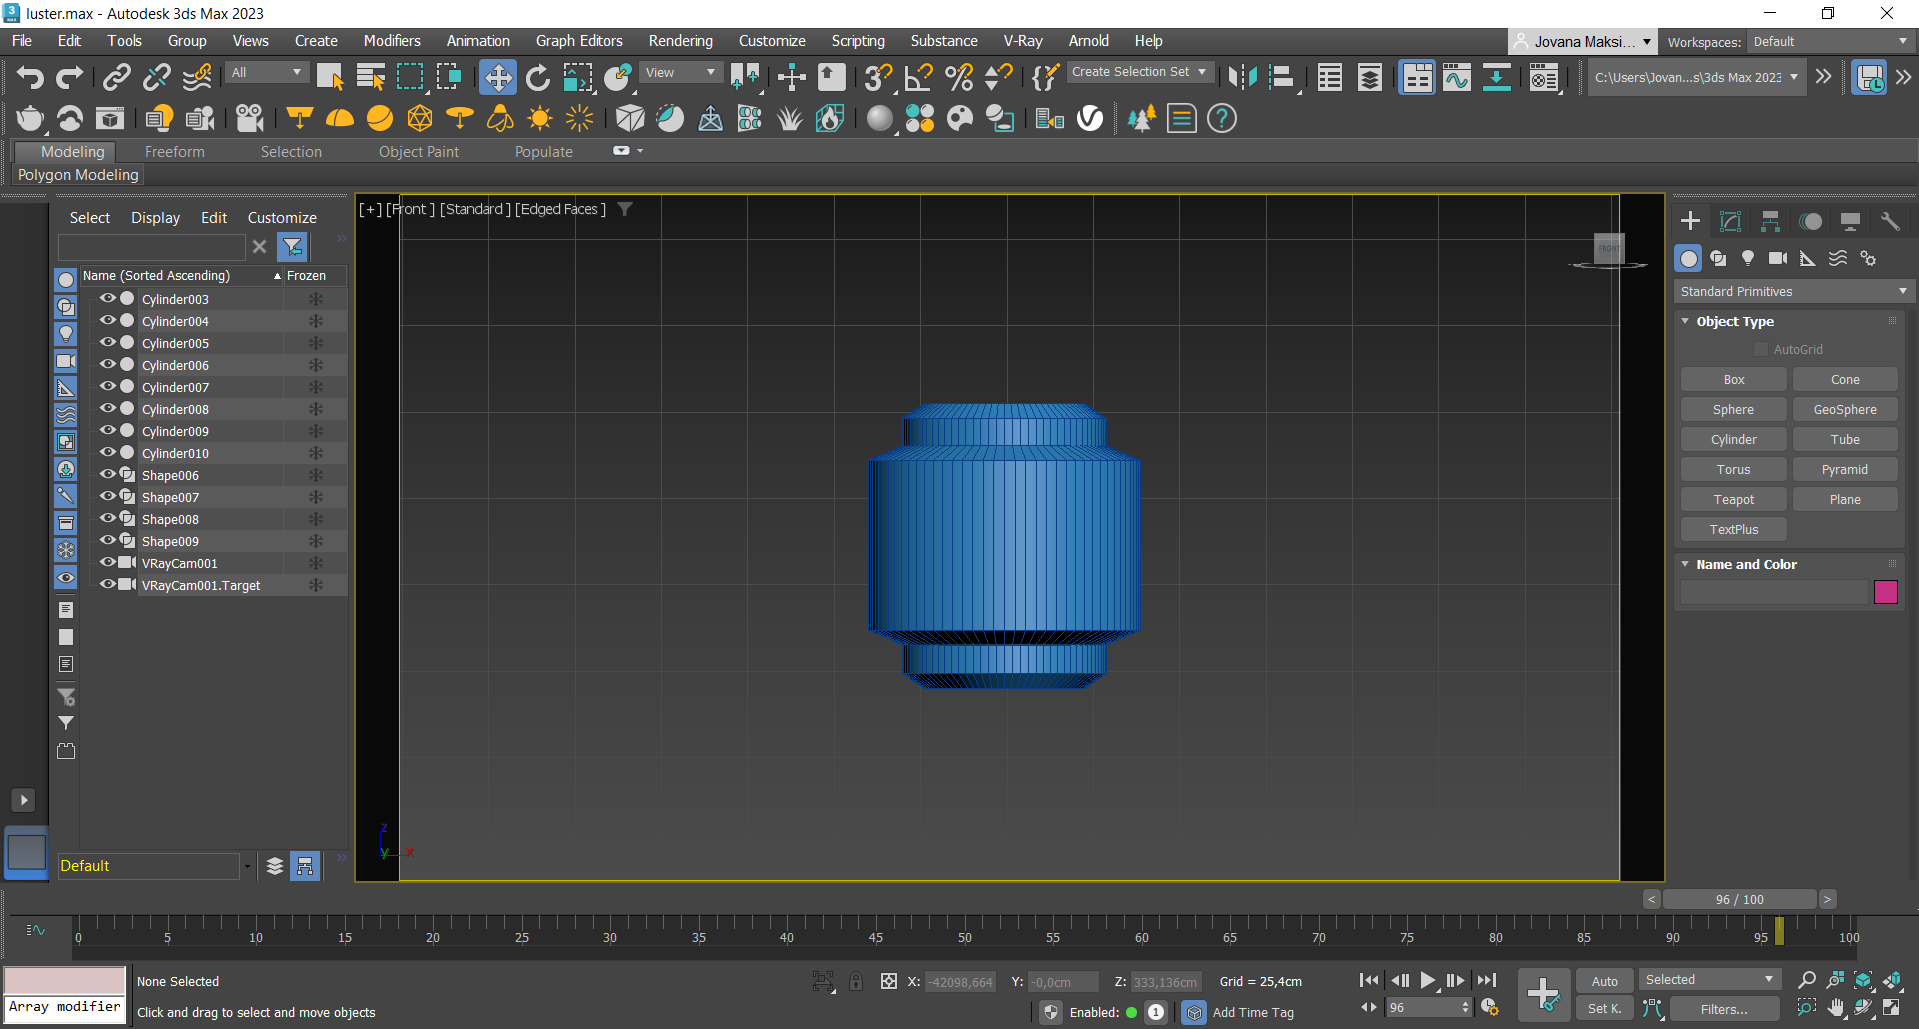This screenshot has height=1029, width=1919.
Task: Select the Link tool icon
Action: point(117,77)
